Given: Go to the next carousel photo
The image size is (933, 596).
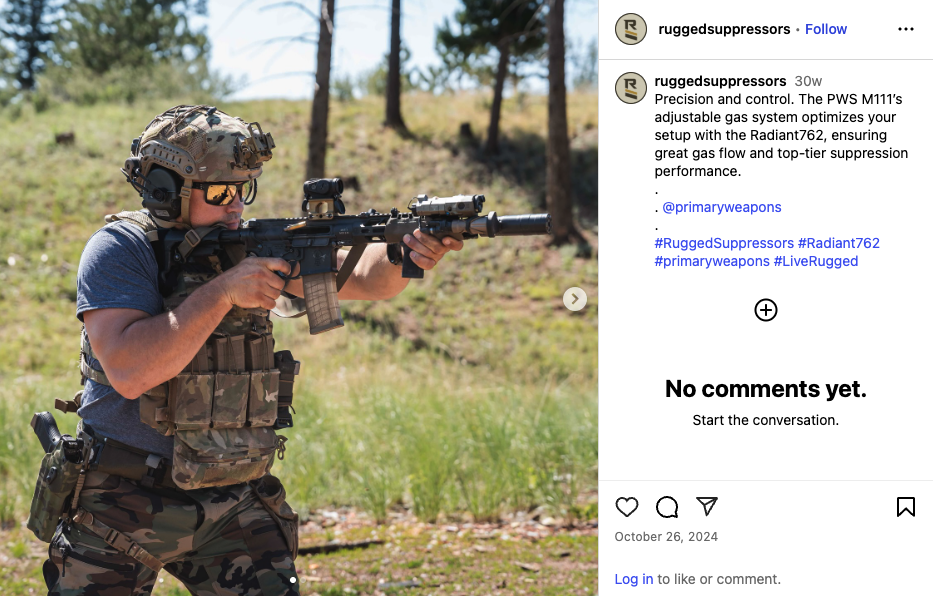Looking at the screenshot, I should click(x=574, y=299).
